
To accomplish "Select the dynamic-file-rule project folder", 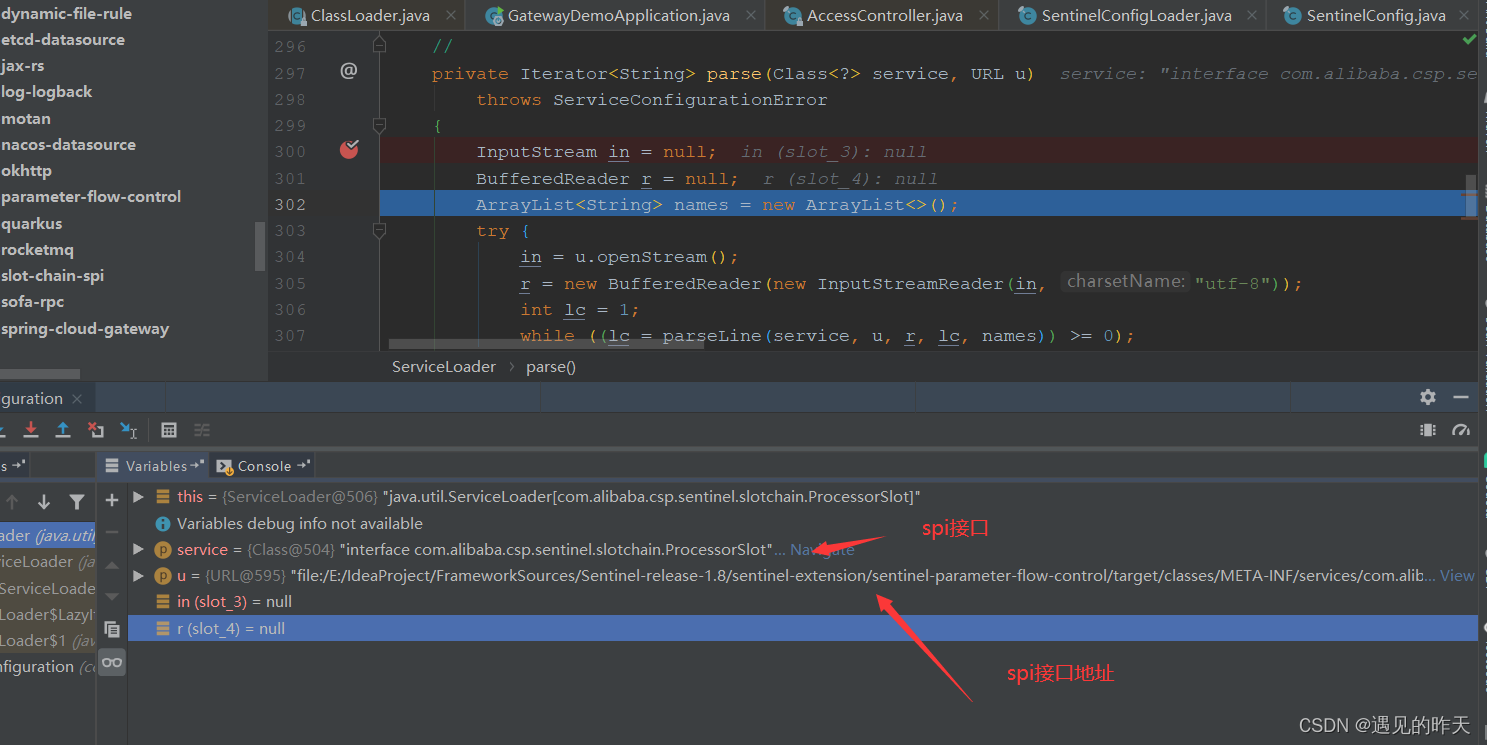I will pyautogui.click(x=66, y=13).
